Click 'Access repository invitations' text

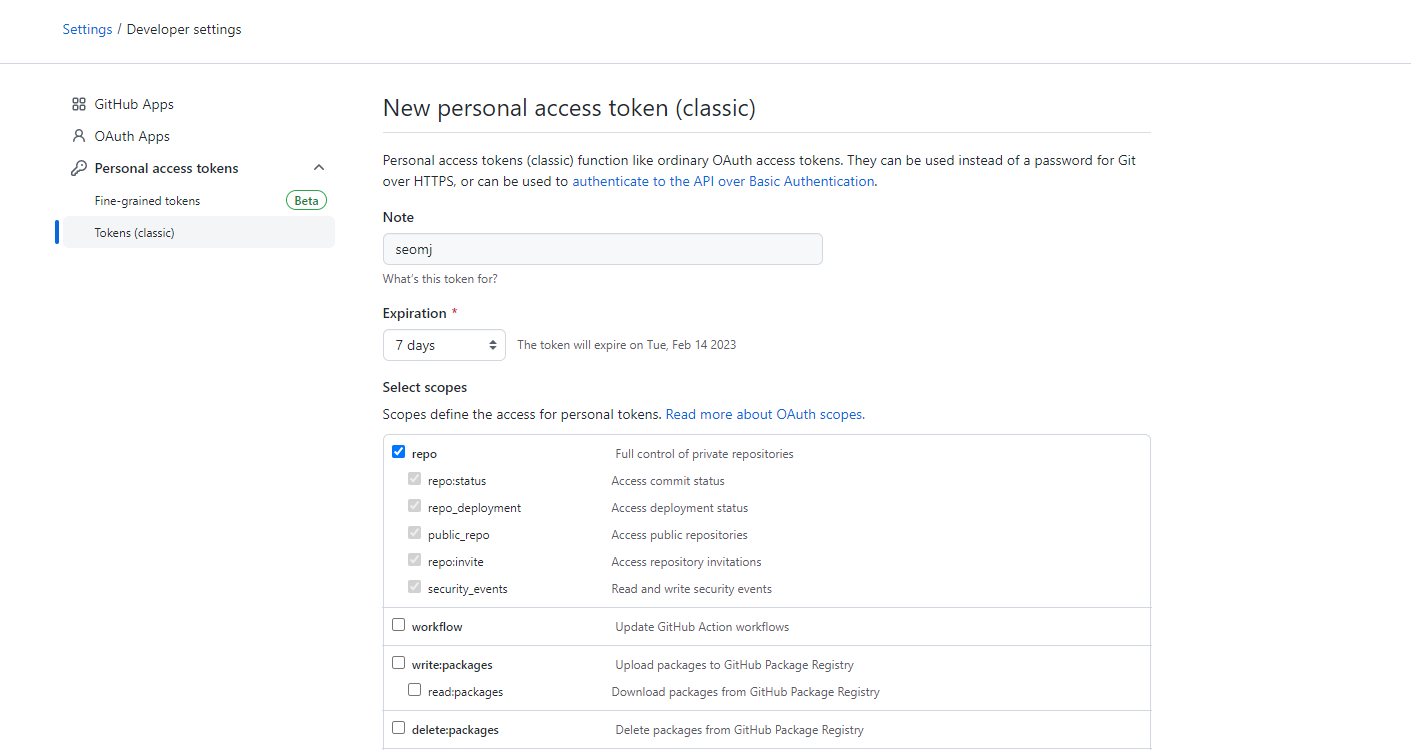click(686, 562)
